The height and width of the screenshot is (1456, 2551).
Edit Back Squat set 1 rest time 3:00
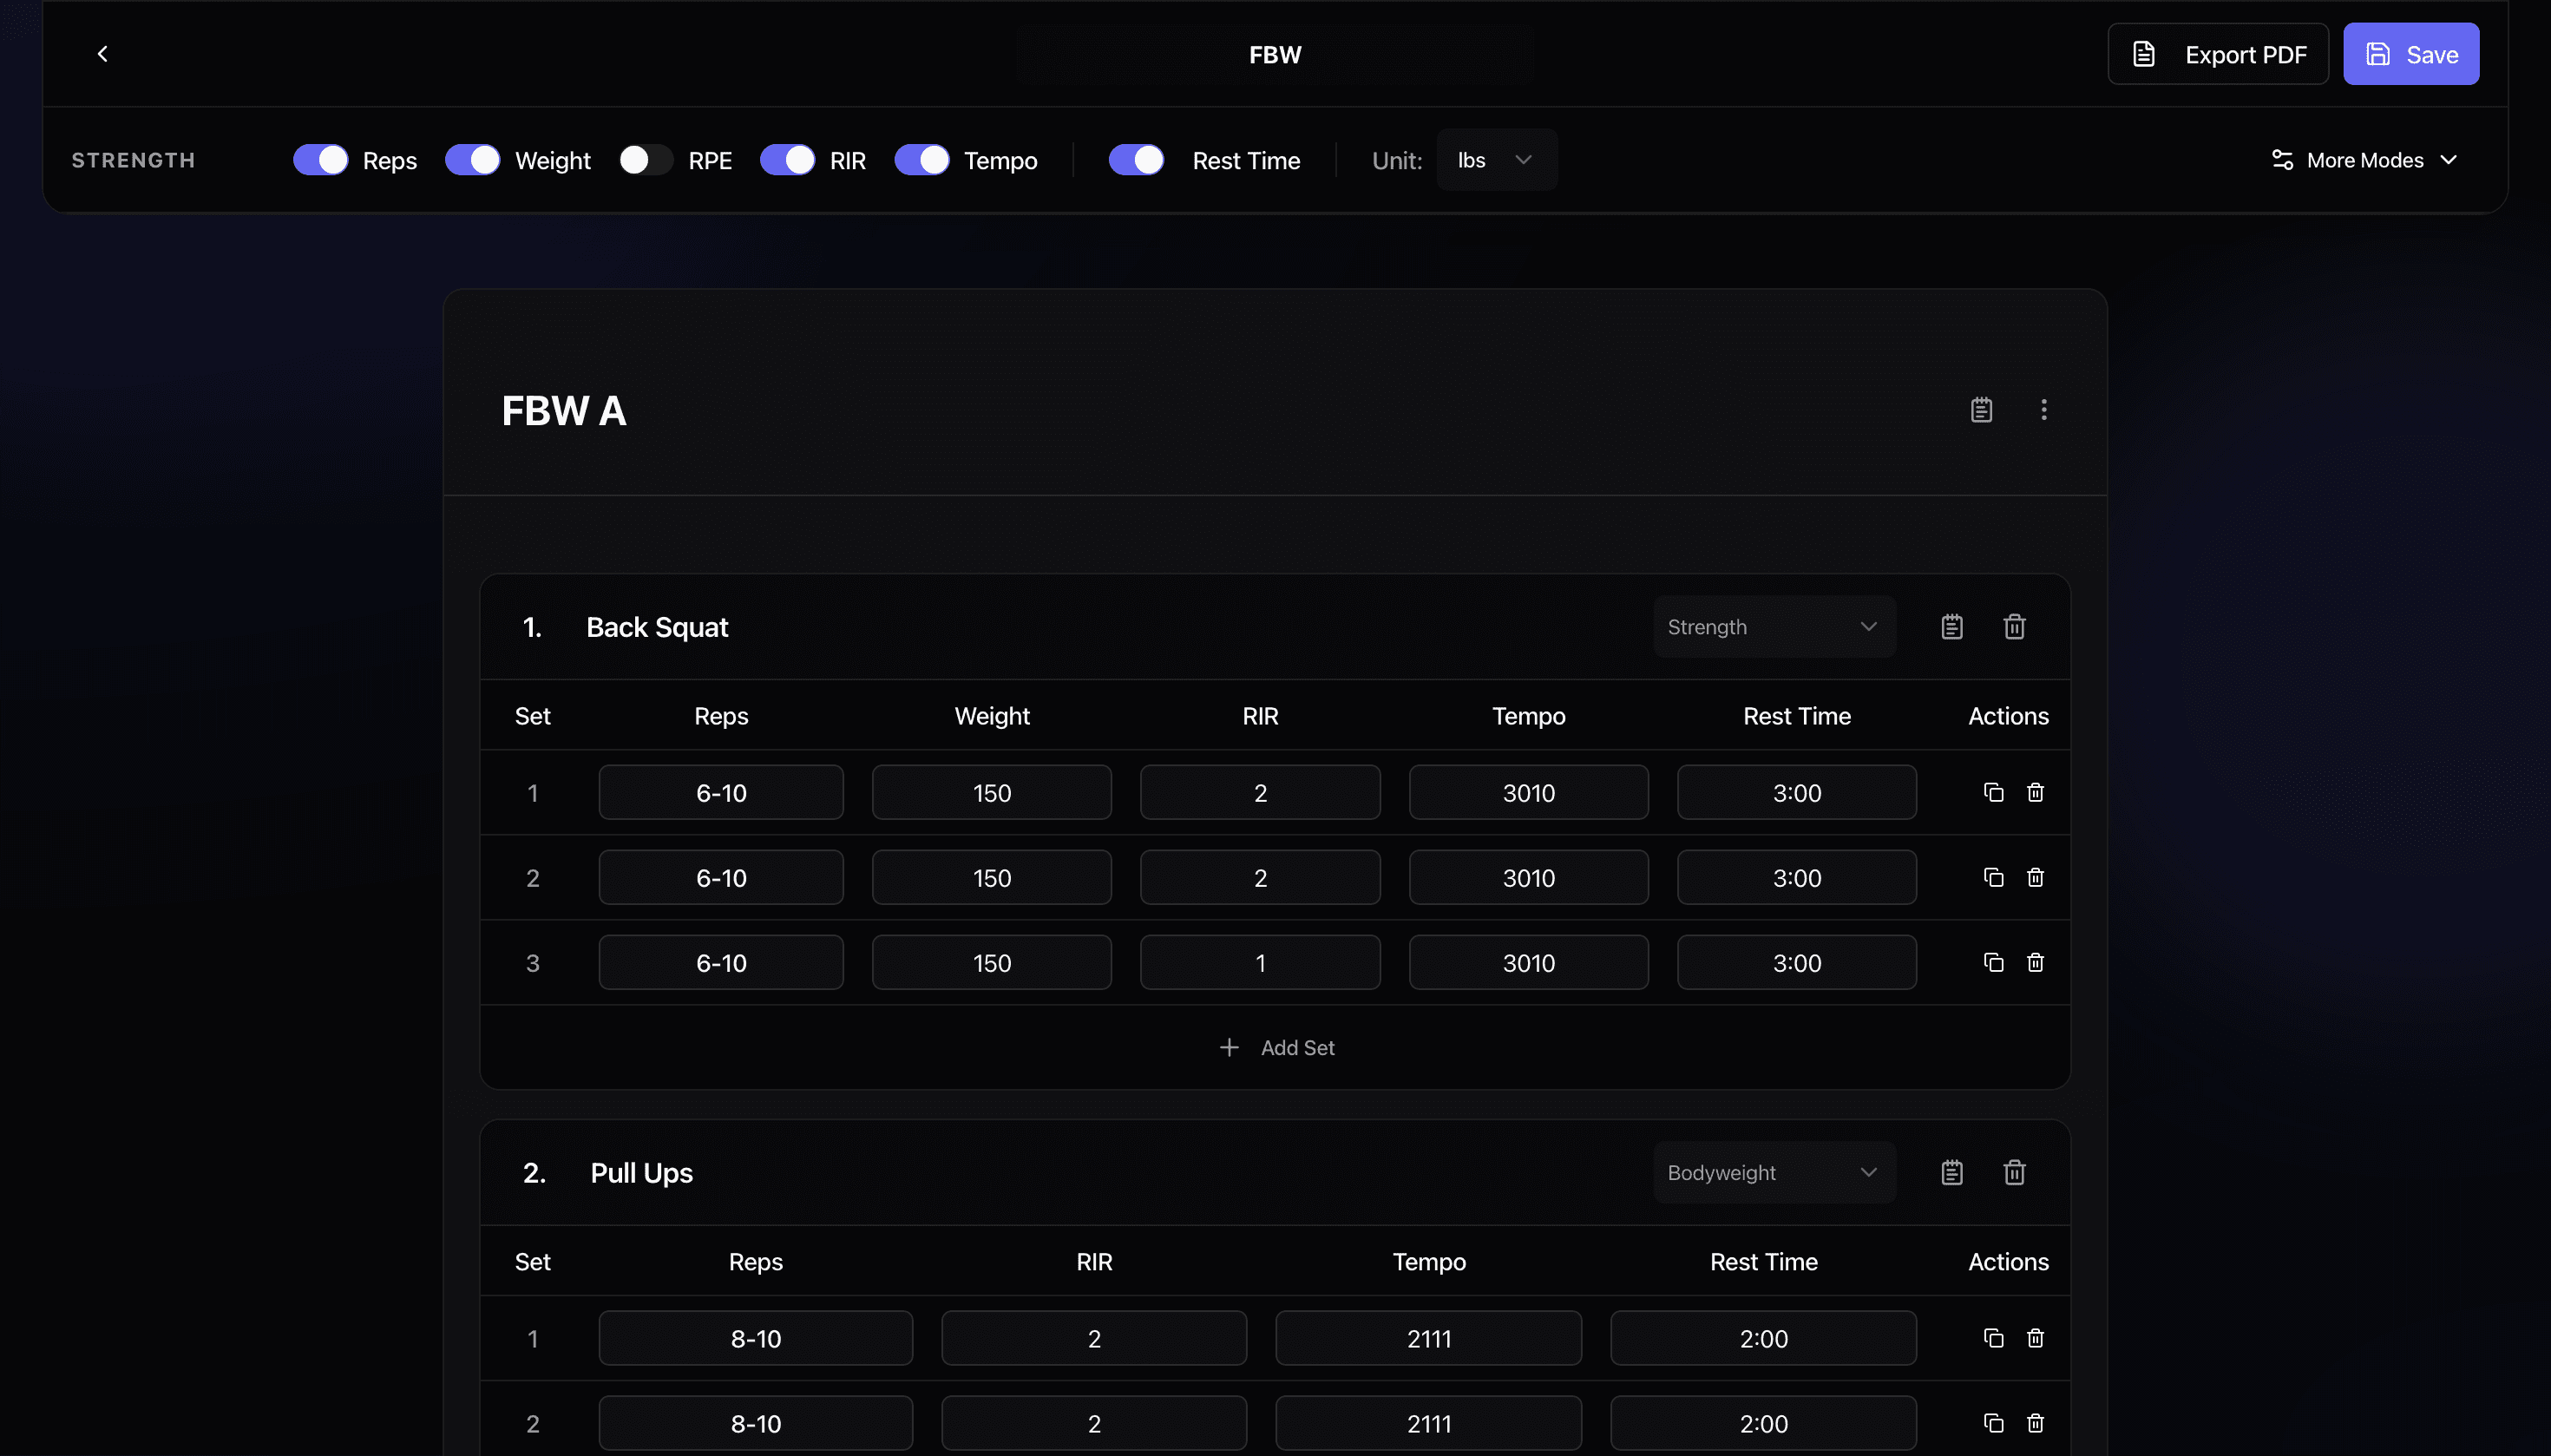[x=1797, y=793]
